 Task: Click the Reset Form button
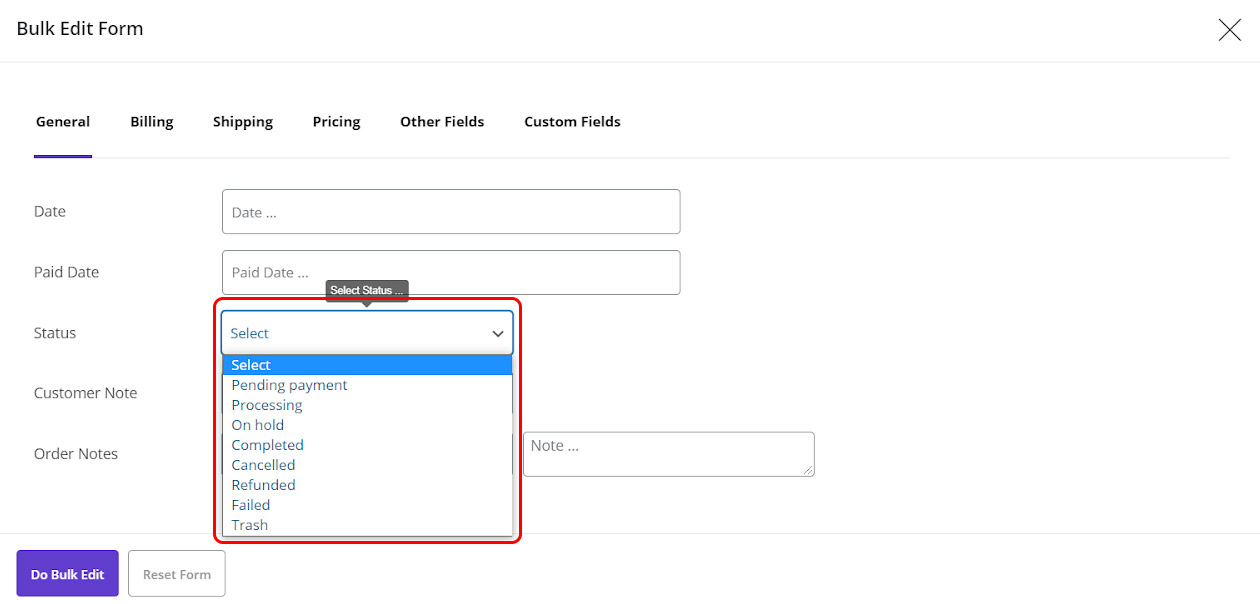[x=177, y=574]
